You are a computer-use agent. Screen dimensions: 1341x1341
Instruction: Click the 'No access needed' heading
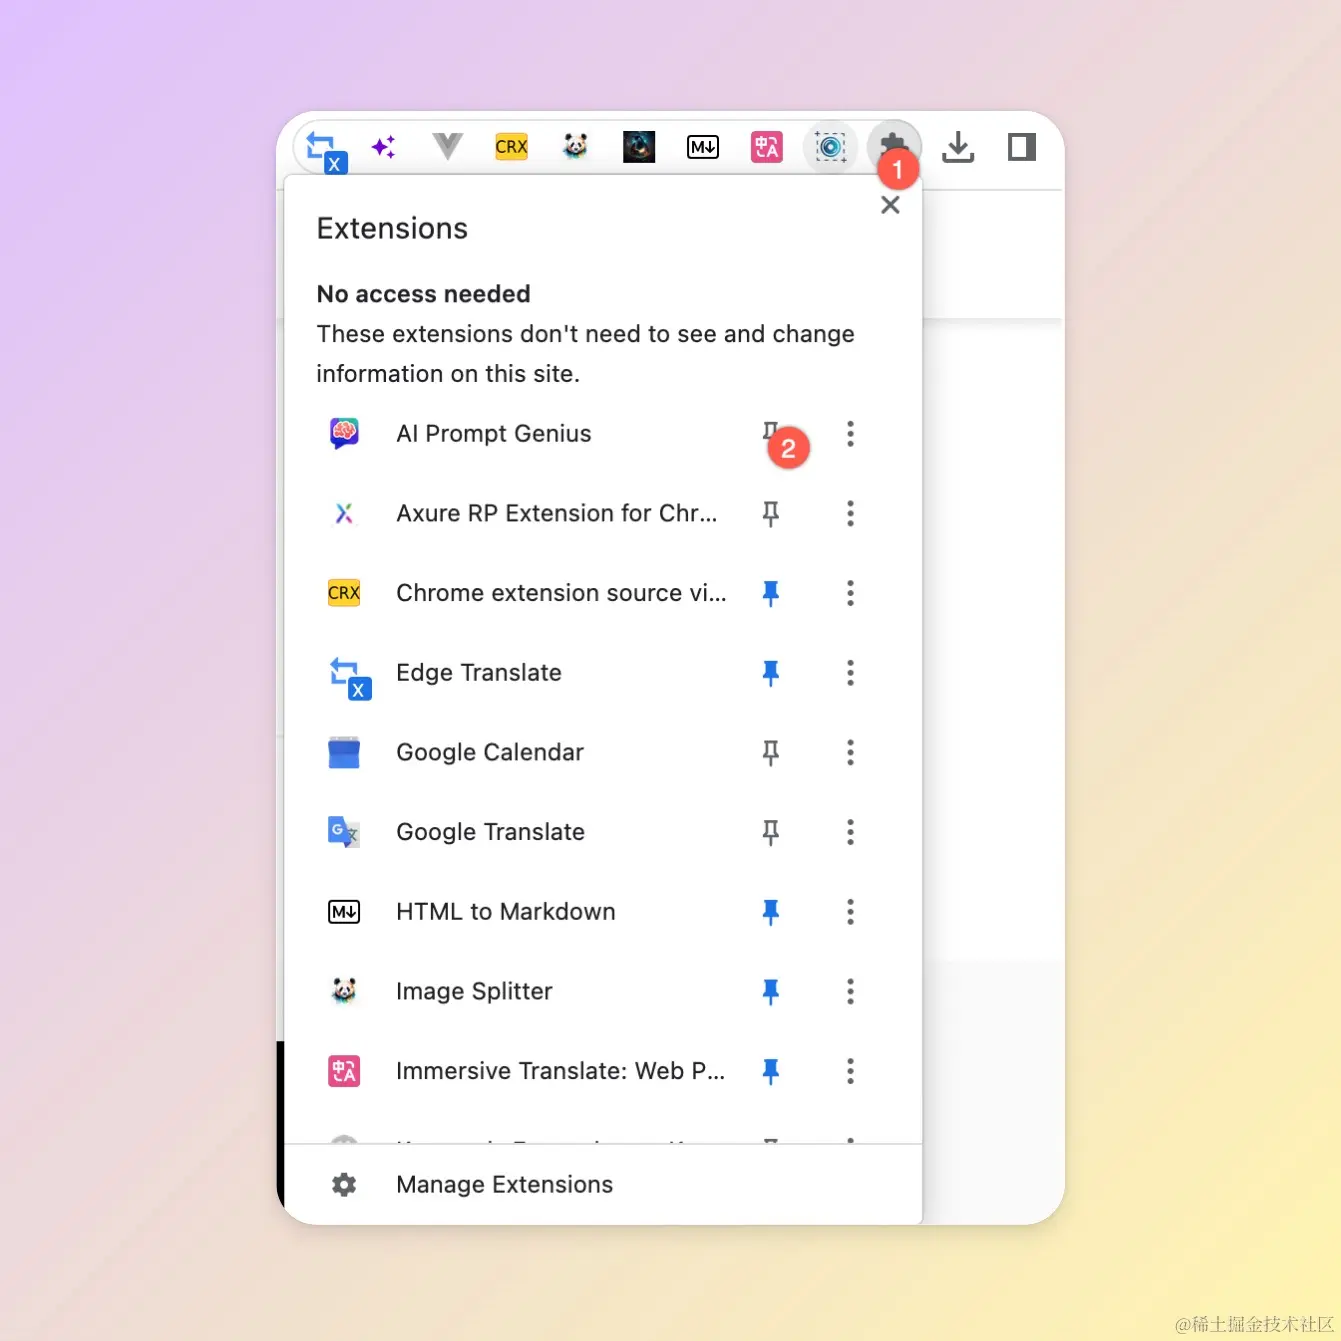tap(423, 294)
